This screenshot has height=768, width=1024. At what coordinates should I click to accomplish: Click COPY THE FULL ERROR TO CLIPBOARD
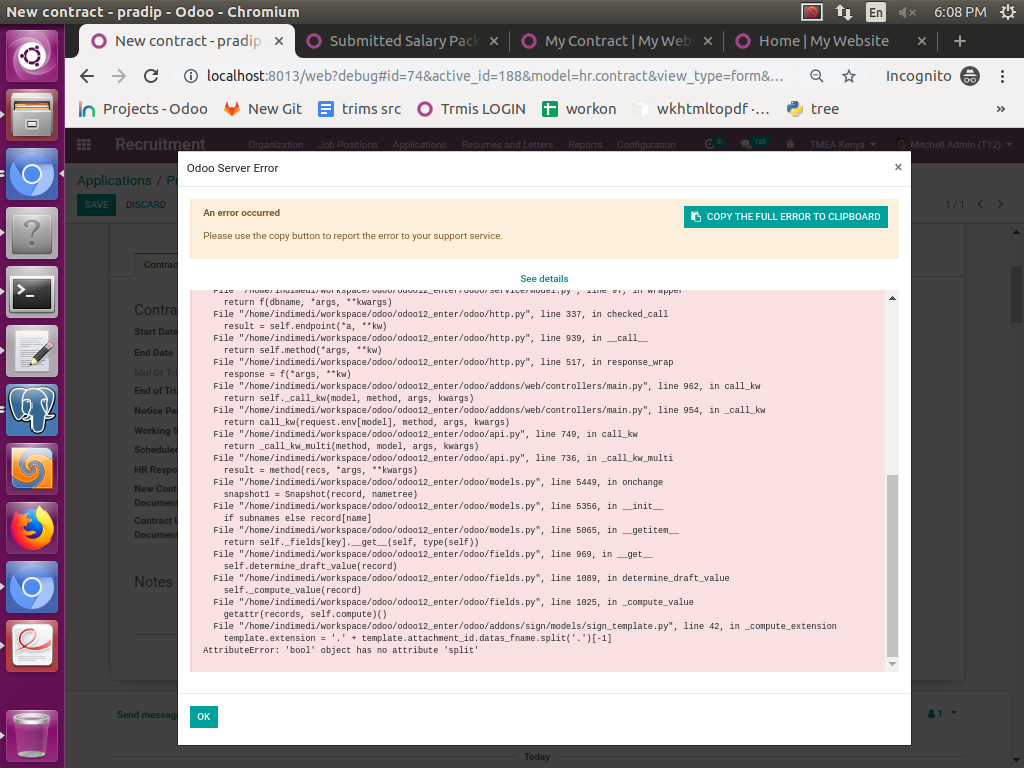click(x=785, y=216)
